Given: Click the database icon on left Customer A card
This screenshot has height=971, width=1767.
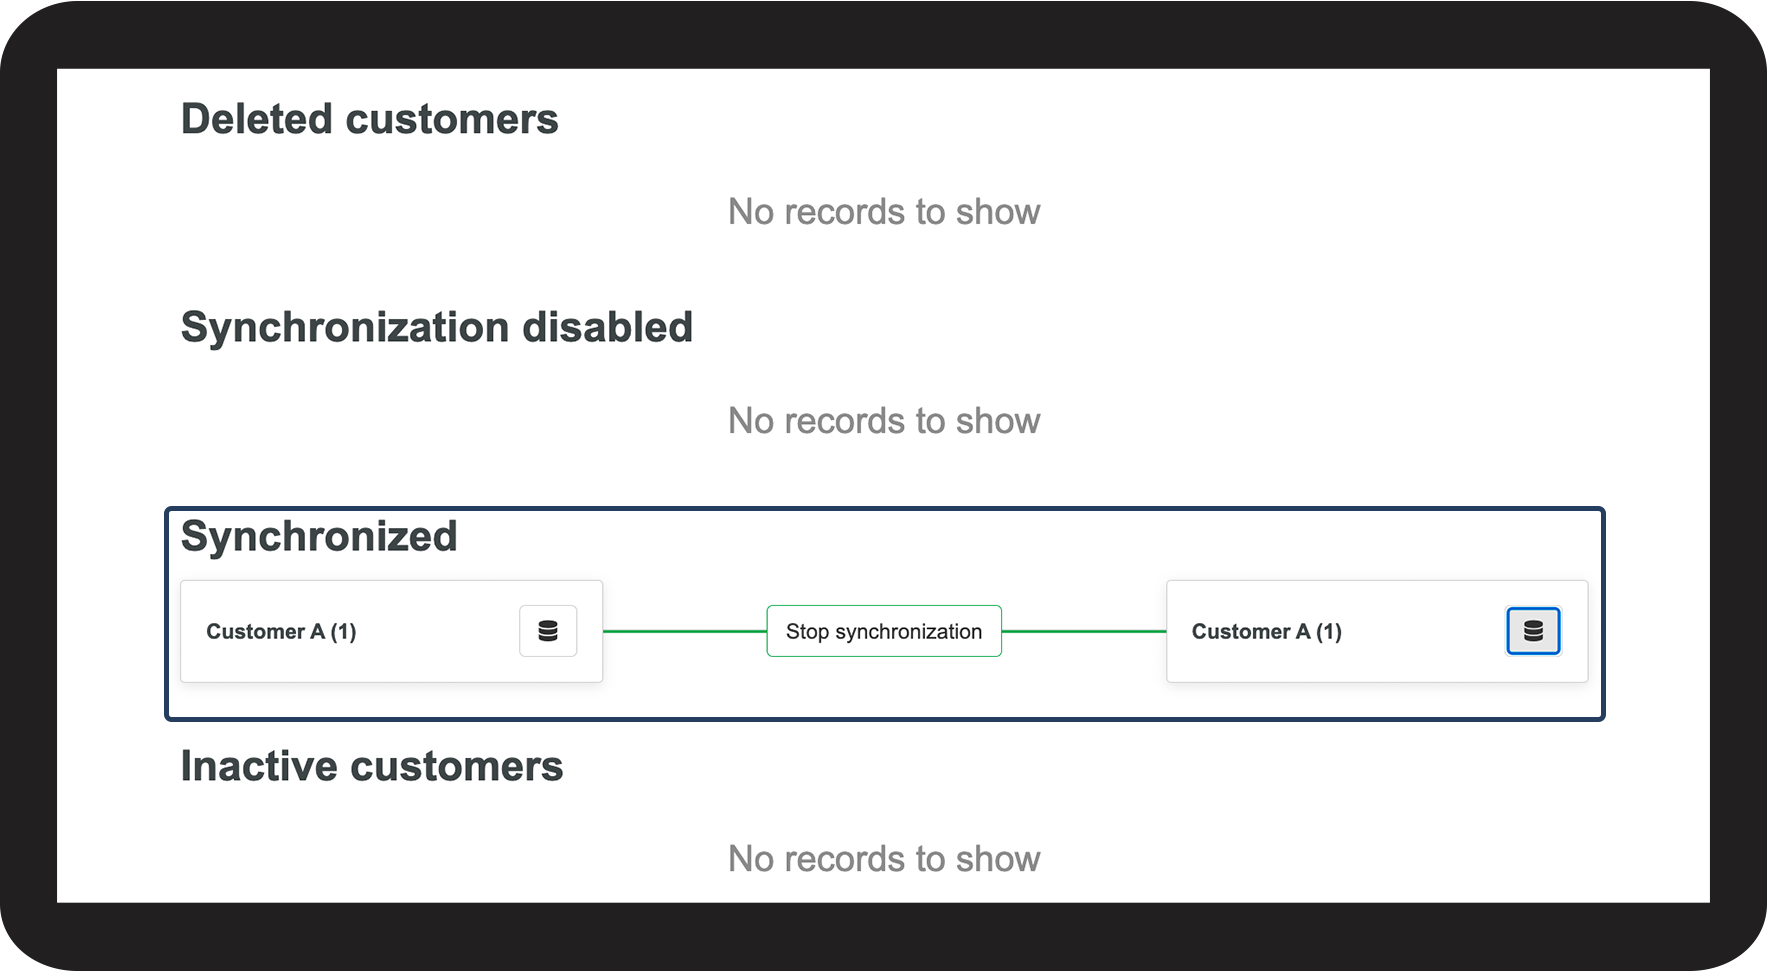Looking at the screenshot, I should [x=548, y=631].
